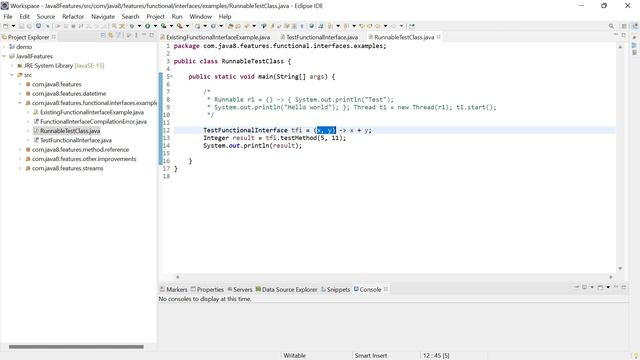Open the Coverage dropdown arrow

(x=171, y=26)
